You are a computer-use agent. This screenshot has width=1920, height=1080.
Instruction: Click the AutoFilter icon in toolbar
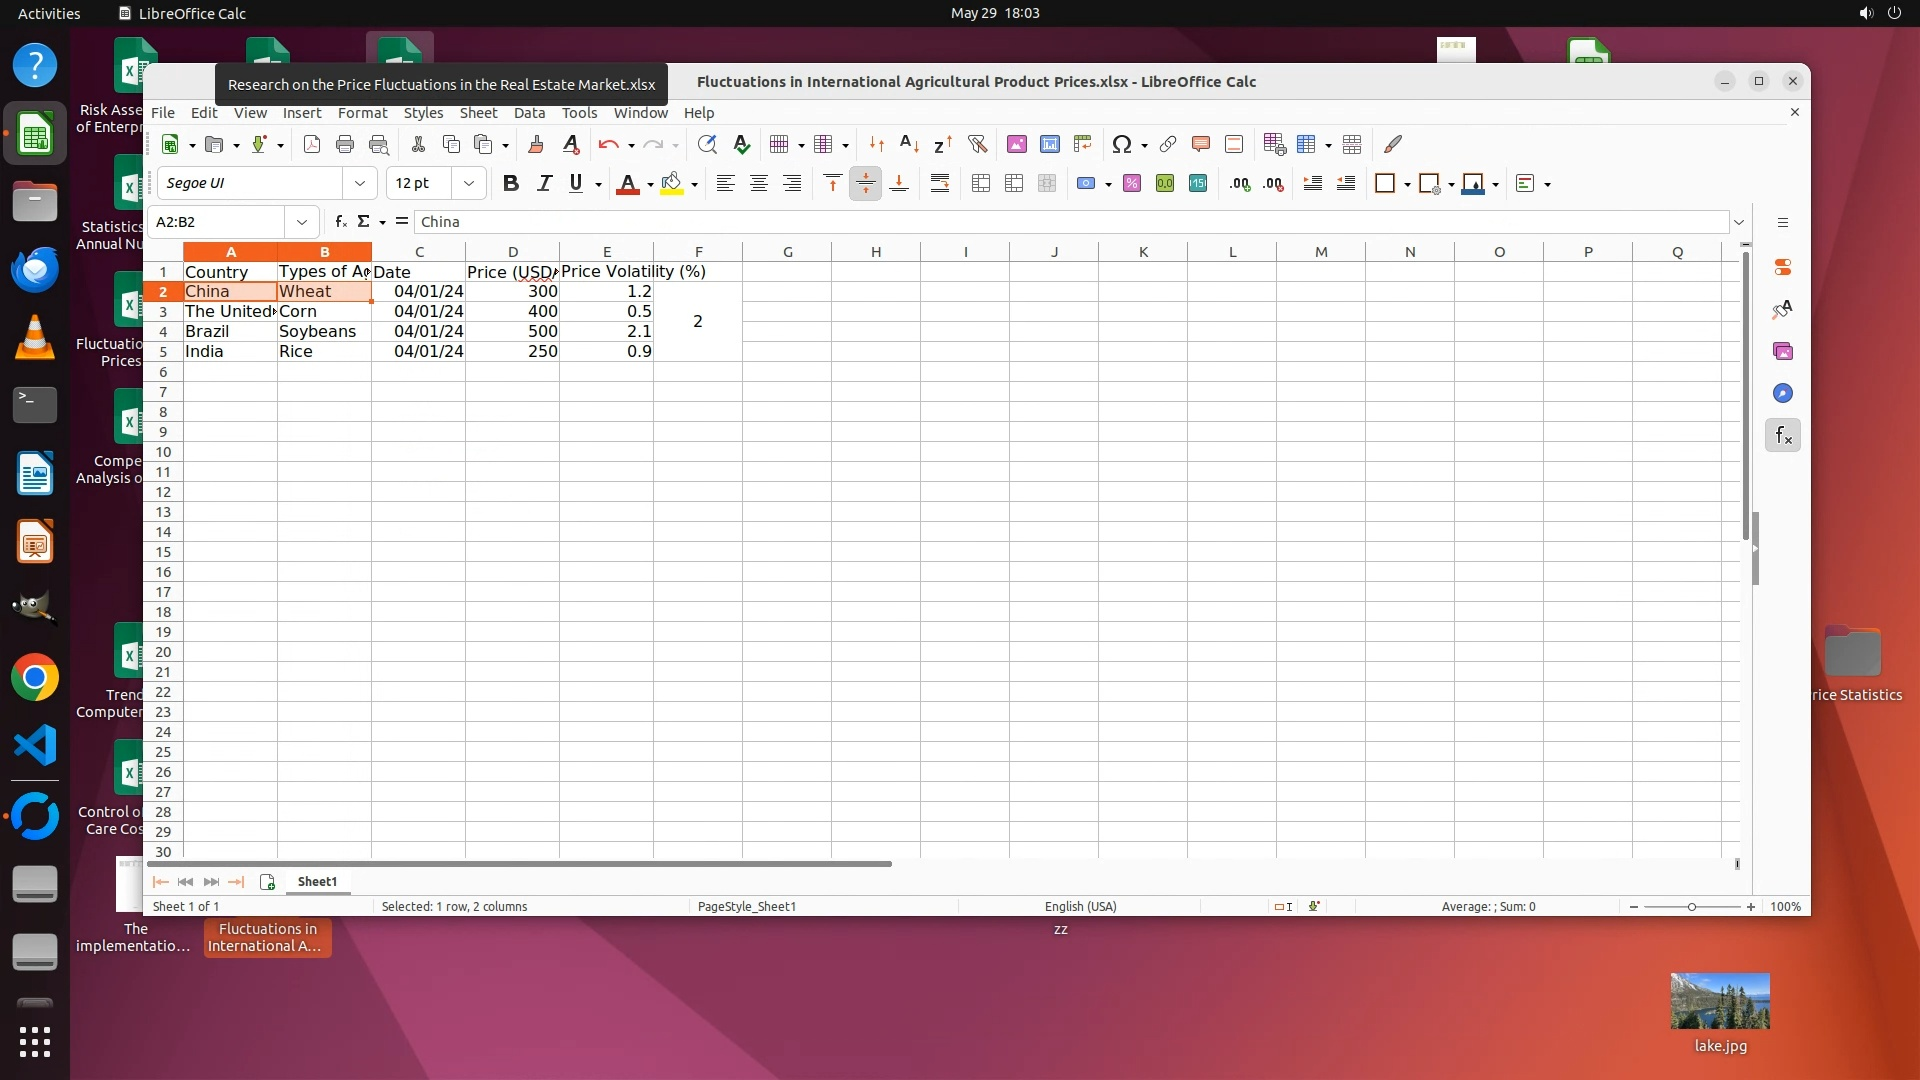tap(977, 144)
